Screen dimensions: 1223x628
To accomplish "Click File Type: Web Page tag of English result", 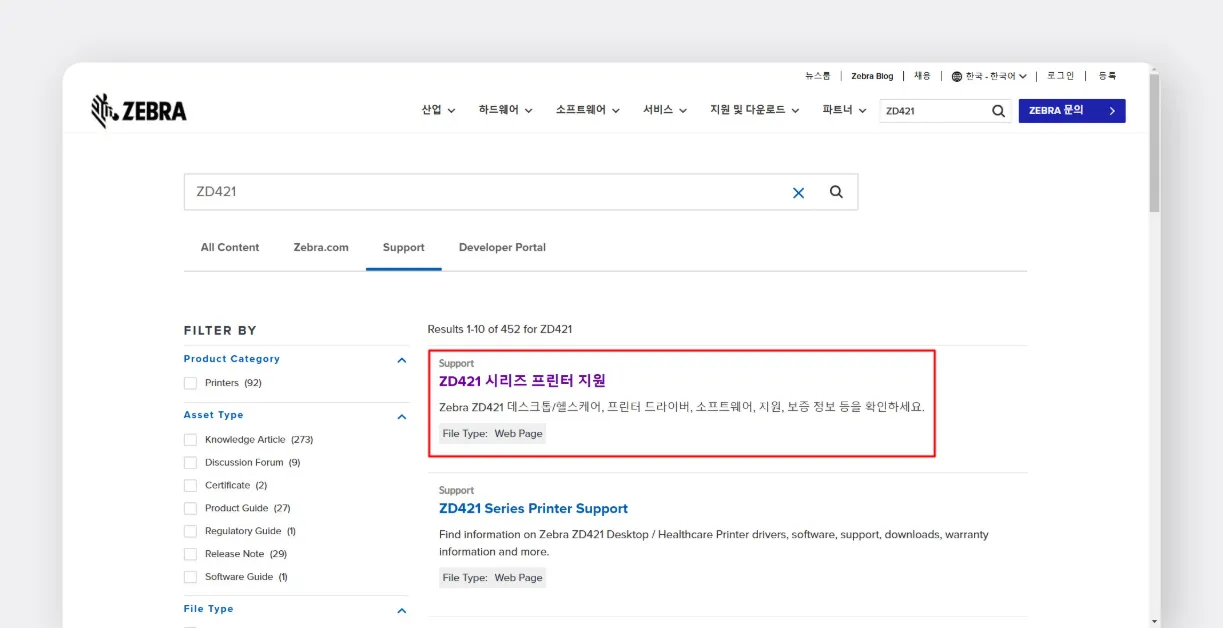I will coord(493,578).
